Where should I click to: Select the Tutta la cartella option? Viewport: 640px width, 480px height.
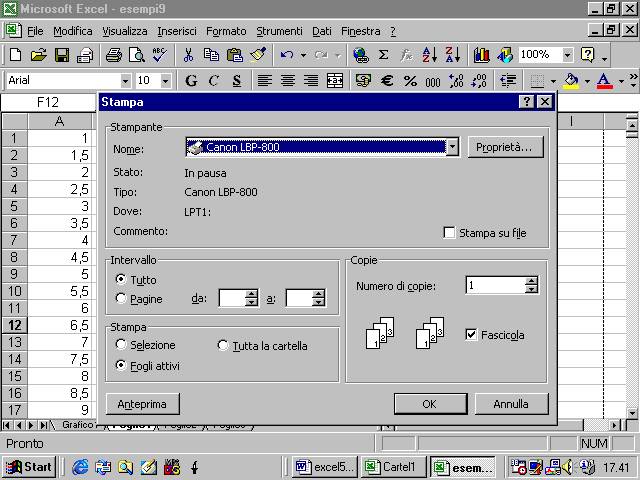[x=222, y=345]
